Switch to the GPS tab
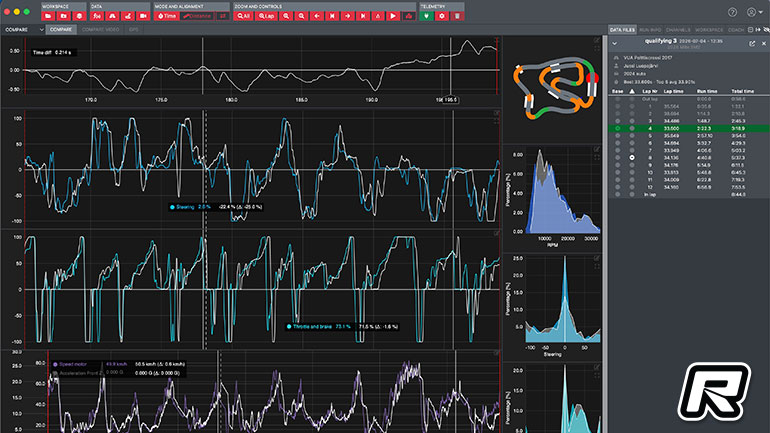 tap(133, 29)
